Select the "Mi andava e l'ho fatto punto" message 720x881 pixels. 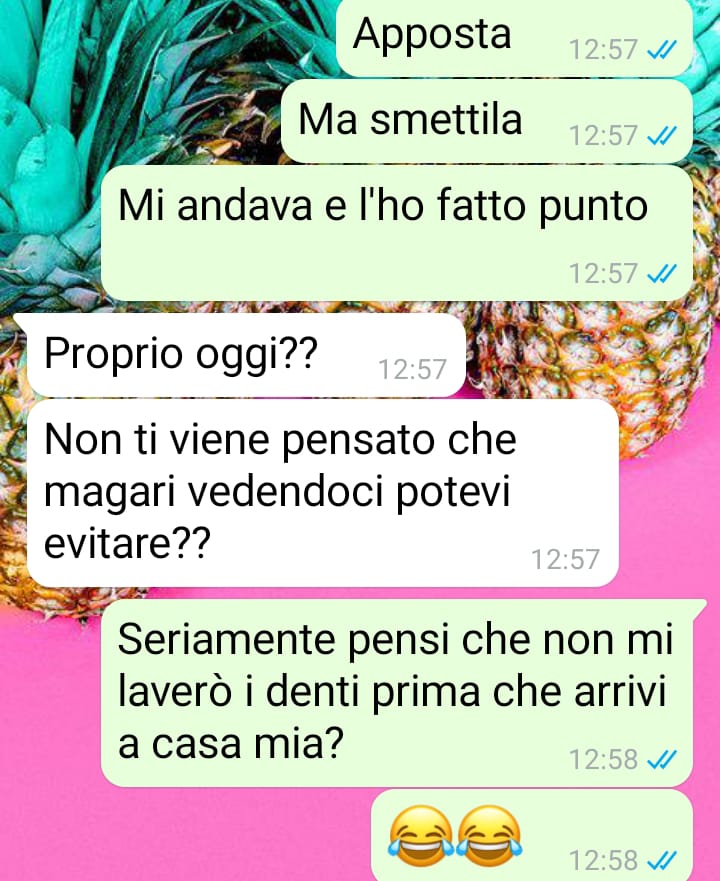(x=397, y=233)
